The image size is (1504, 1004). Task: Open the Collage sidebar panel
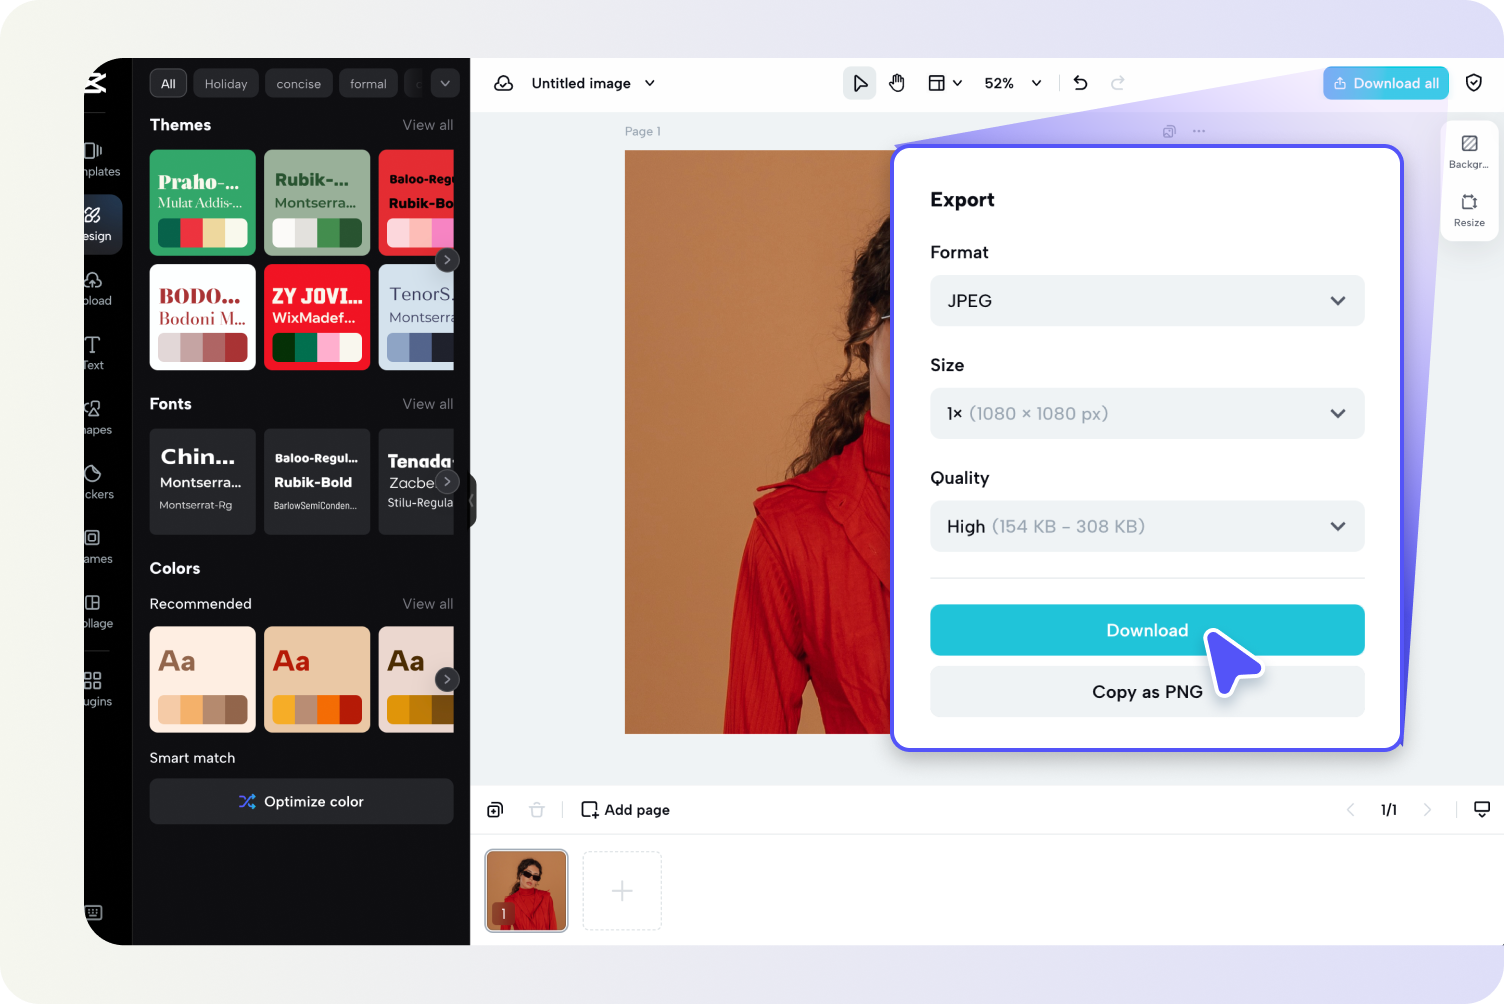(x=98, y=611)
